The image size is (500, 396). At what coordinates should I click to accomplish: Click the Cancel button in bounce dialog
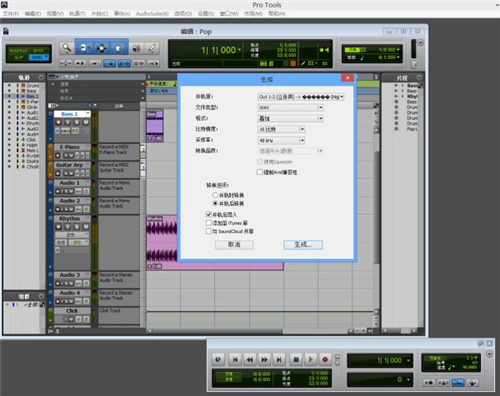234,245
